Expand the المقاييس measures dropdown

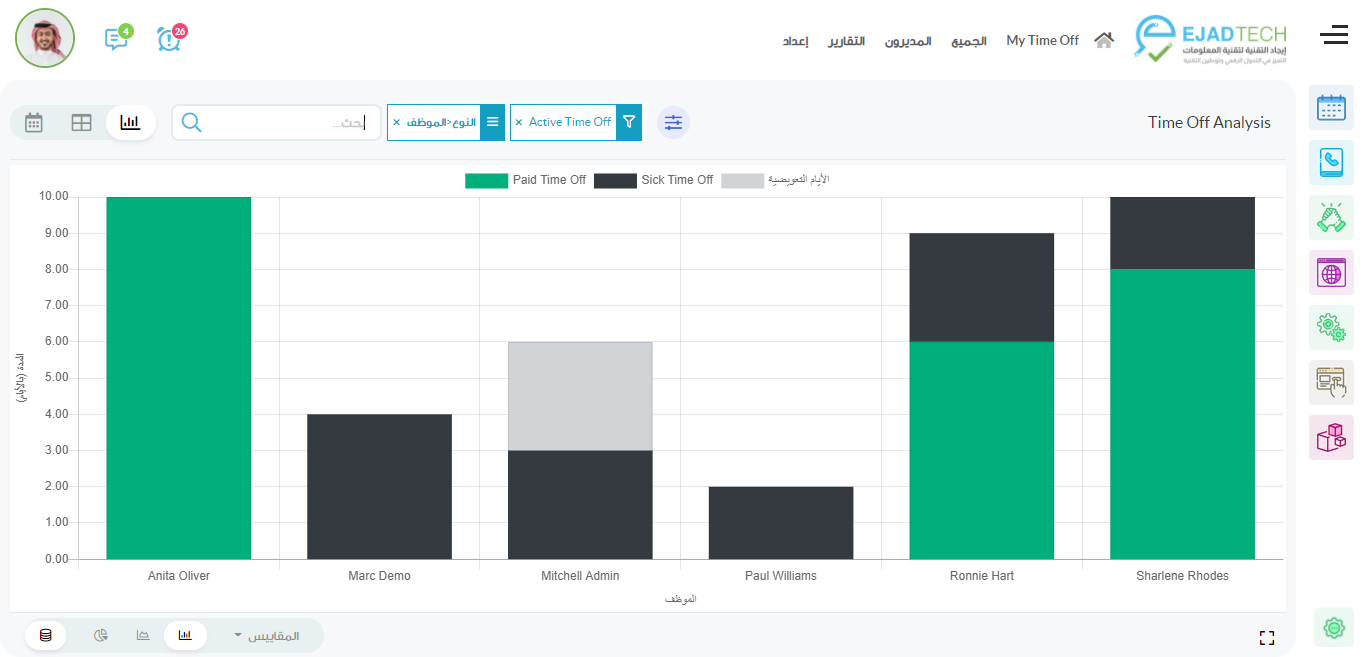click(x=266, y=636)
